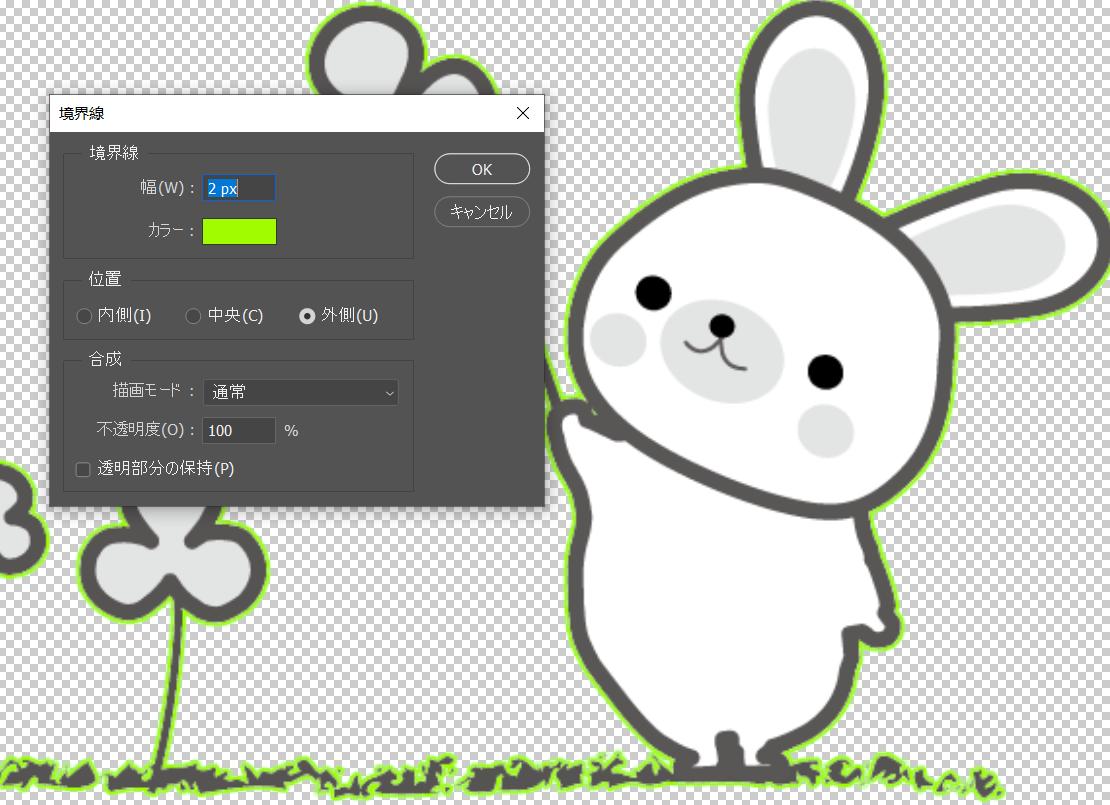Click the rabbit's right black eye
The image size is (1110, 805).
826,371
